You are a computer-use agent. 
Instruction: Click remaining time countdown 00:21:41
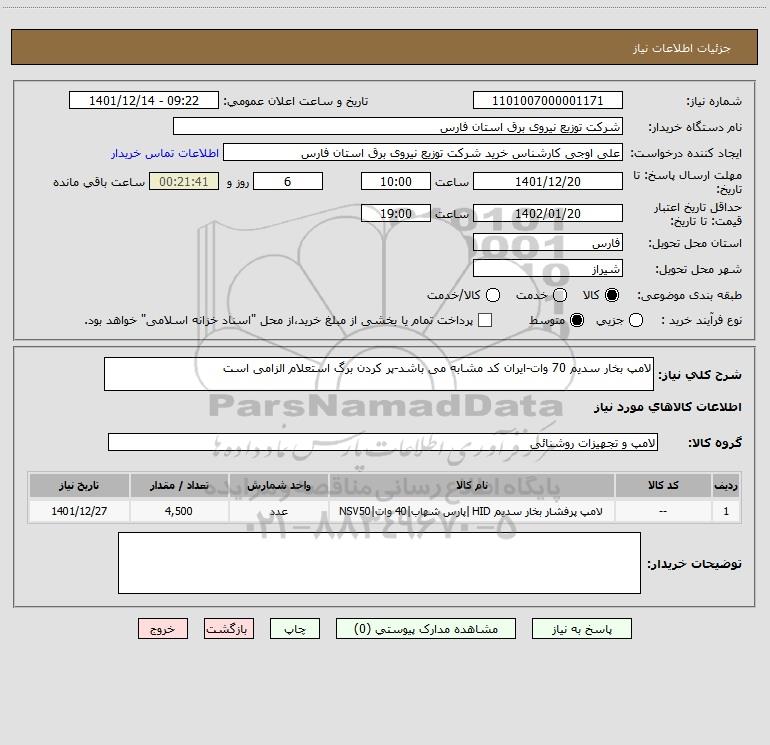pyautogui.click(x=184, y=181)
